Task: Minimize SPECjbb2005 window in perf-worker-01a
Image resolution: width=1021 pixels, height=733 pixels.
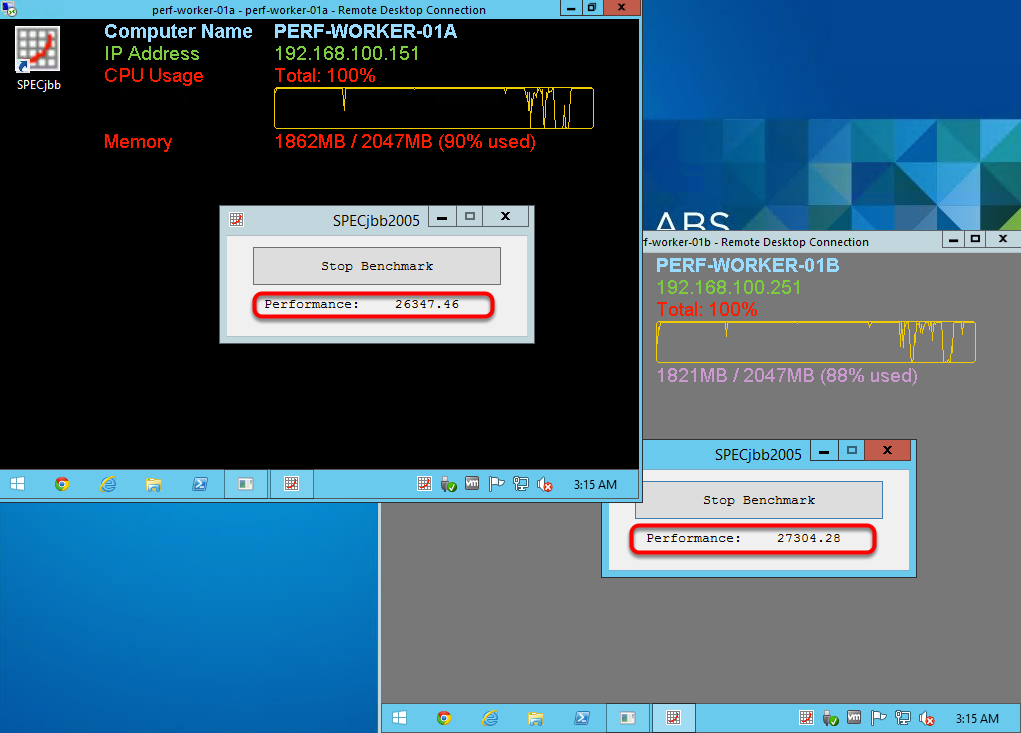Action: pyautogui.click(x=442, y=217)
